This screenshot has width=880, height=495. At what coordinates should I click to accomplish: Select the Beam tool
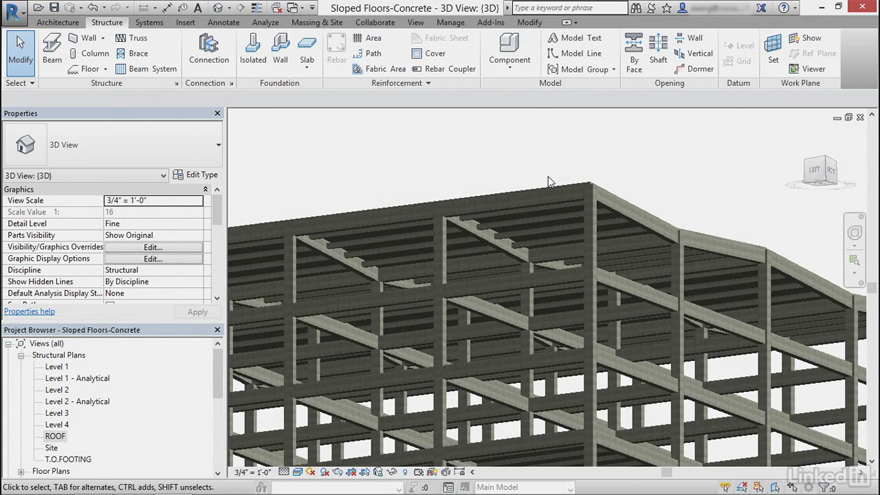tap(52, 48)
